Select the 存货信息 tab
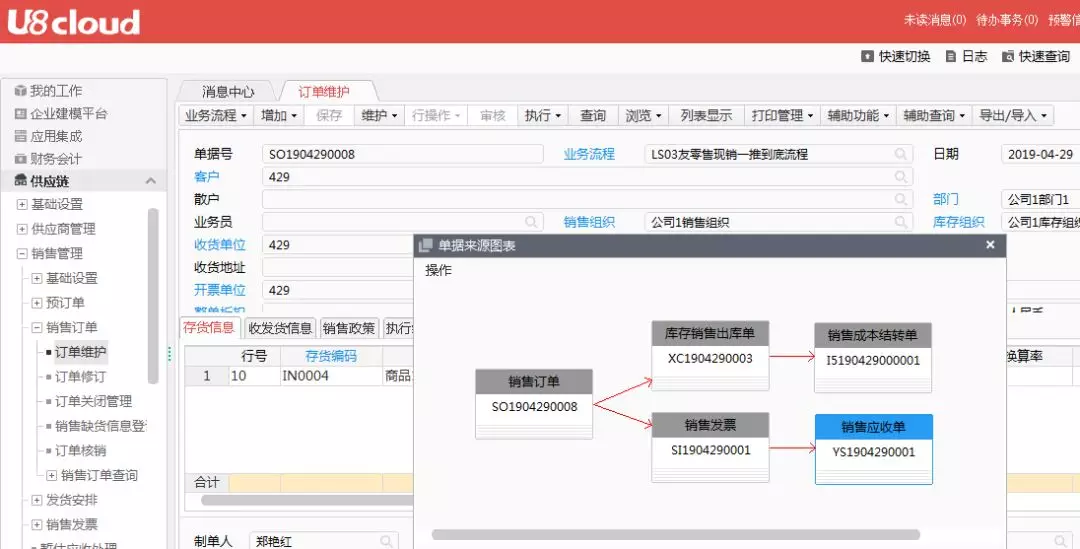Viewport: 1080px width, 549px height. tap(209, 328)
